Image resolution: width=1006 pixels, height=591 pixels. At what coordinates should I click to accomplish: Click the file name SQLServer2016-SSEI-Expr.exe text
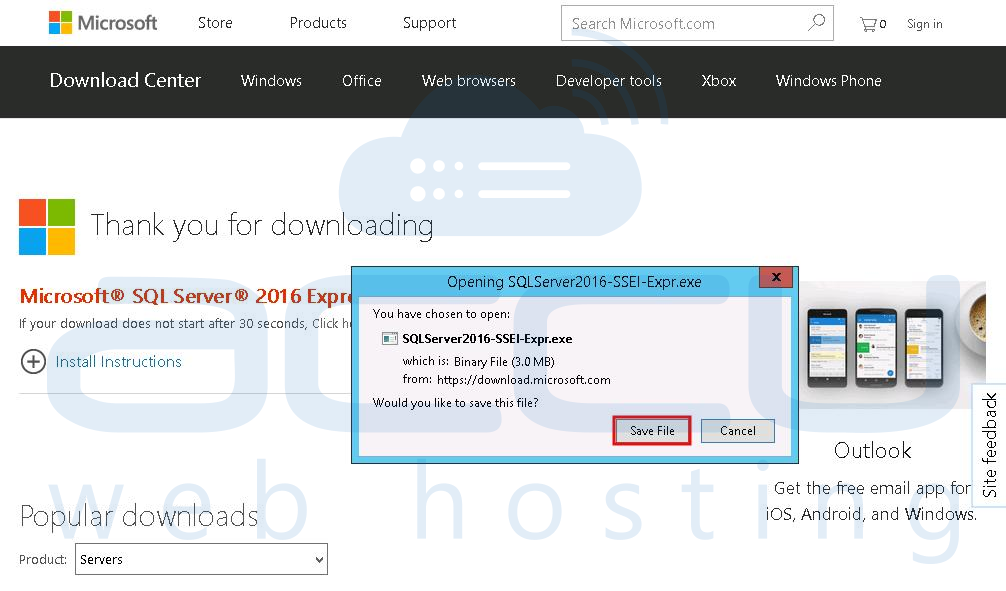[x=487, y=339]
